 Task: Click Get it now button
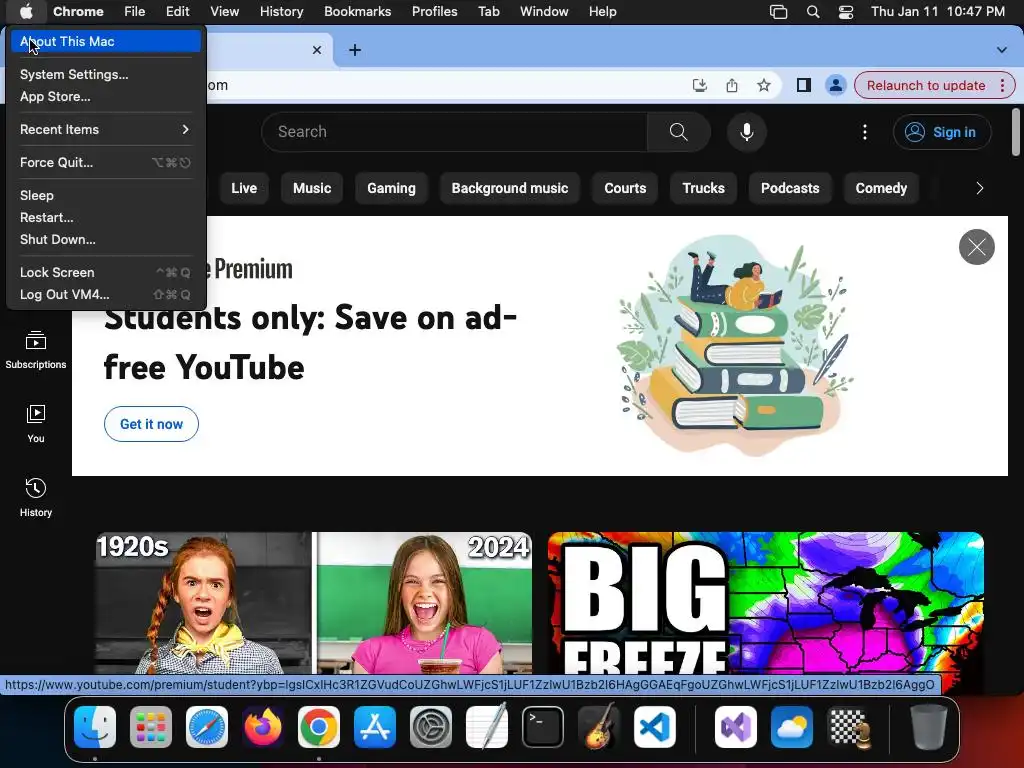[x=152, y=424]
